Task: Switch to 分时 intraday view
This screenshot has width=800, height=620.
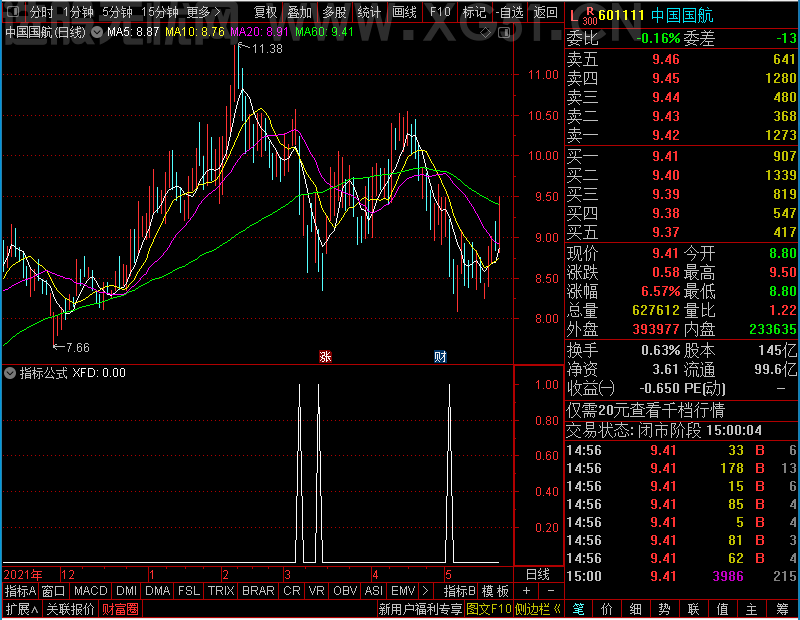Action: (41, 12)
